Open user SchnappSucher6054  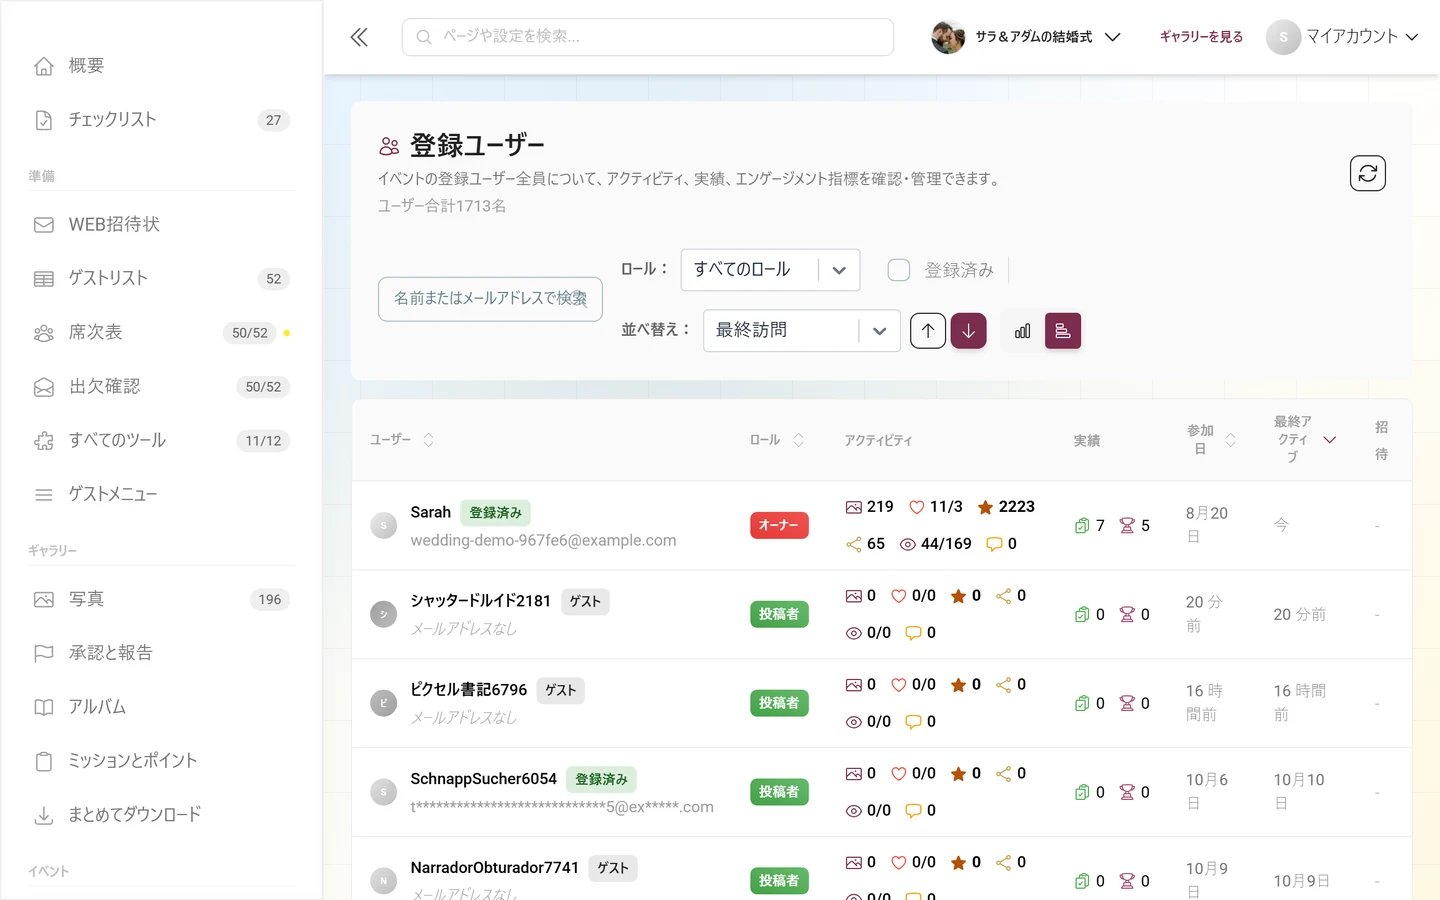coord(484,779)
